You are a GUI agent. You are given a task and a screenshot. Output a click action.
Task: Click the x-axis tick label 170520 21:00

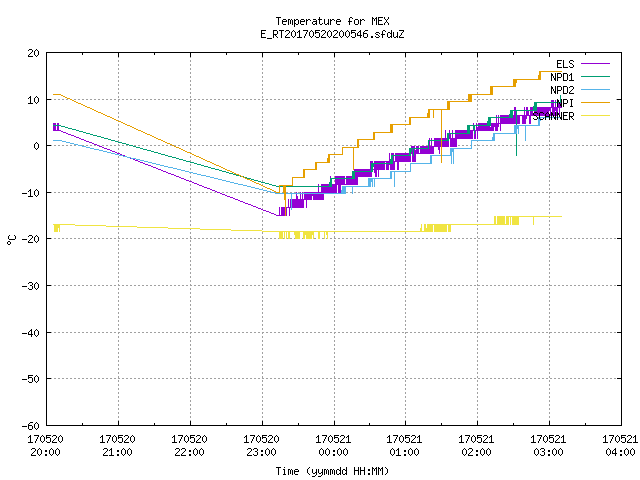pos(117,446)
